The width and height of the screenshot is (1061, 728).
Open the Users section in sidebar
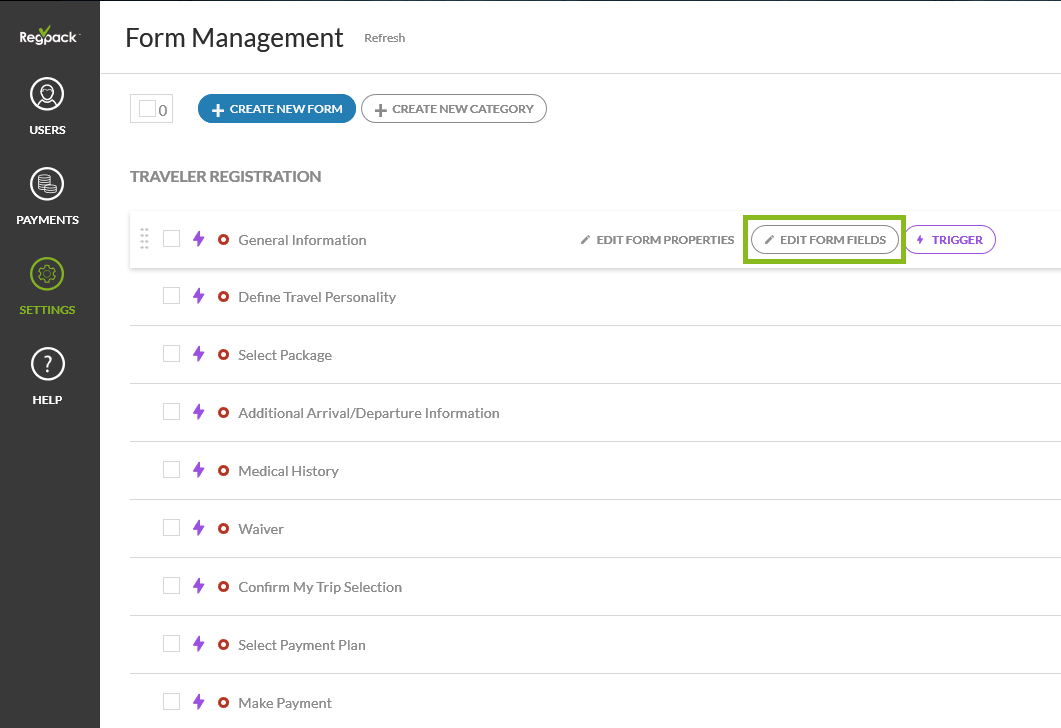click(47, 97)
